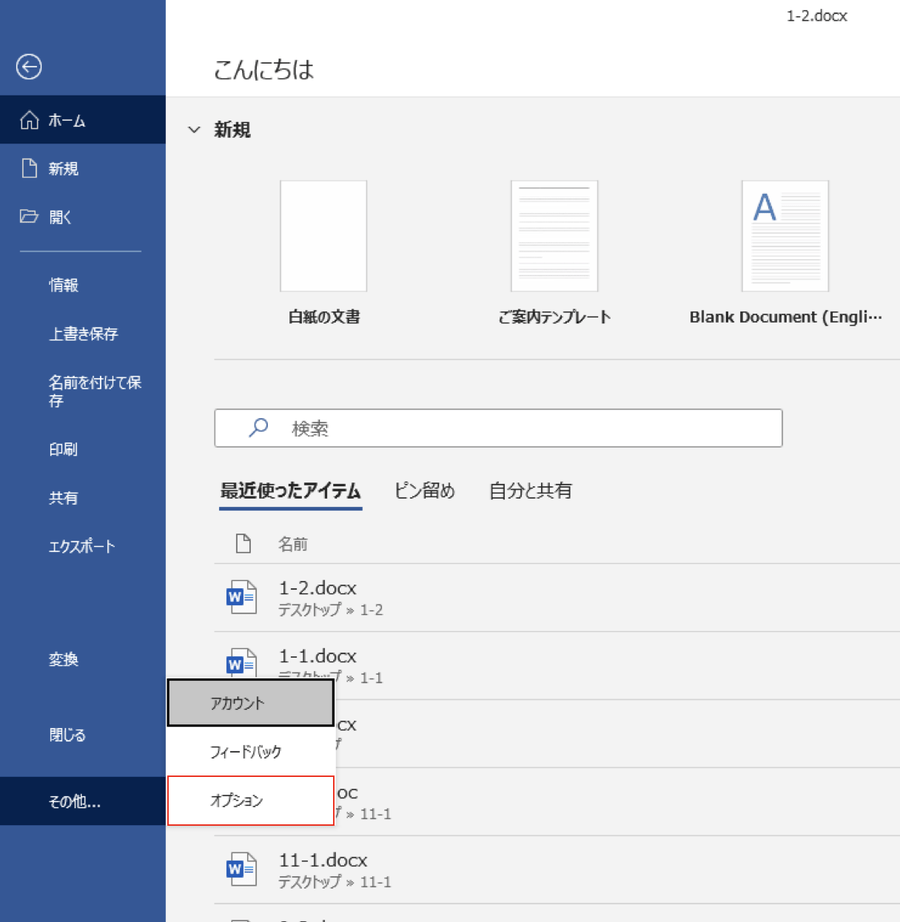Viewport: 900px width, 922px height.
Task: Sort by 名前 column header
Action: [x=293, y=544]
